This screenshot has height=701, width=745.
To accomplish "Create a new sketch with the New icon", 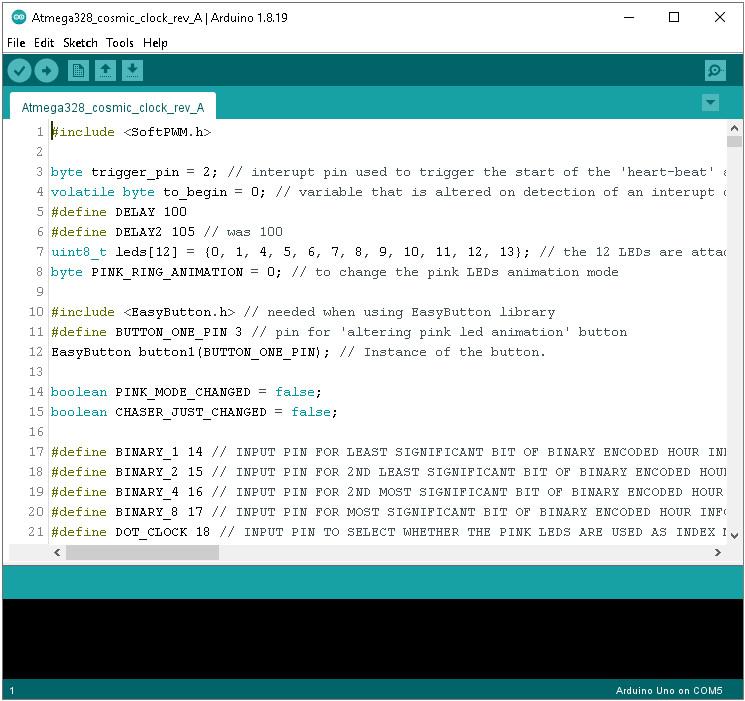I will click(78, 71).
